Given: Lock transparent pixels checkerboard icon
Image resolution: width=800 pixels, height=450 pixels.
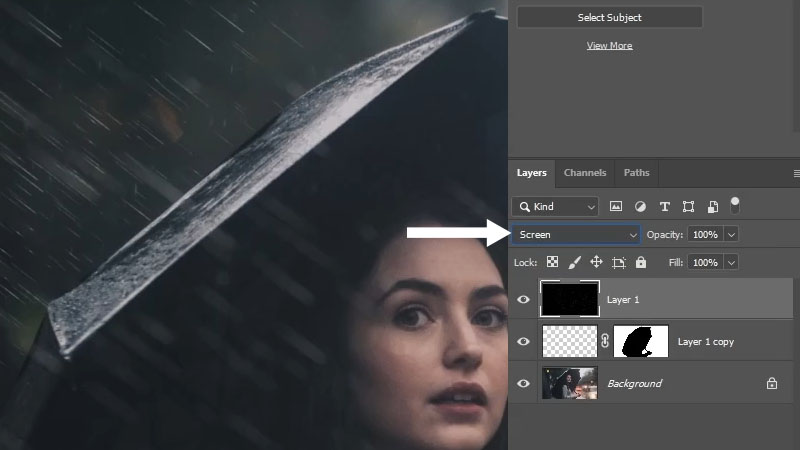Looking at the screenshot, I should 552,262.
